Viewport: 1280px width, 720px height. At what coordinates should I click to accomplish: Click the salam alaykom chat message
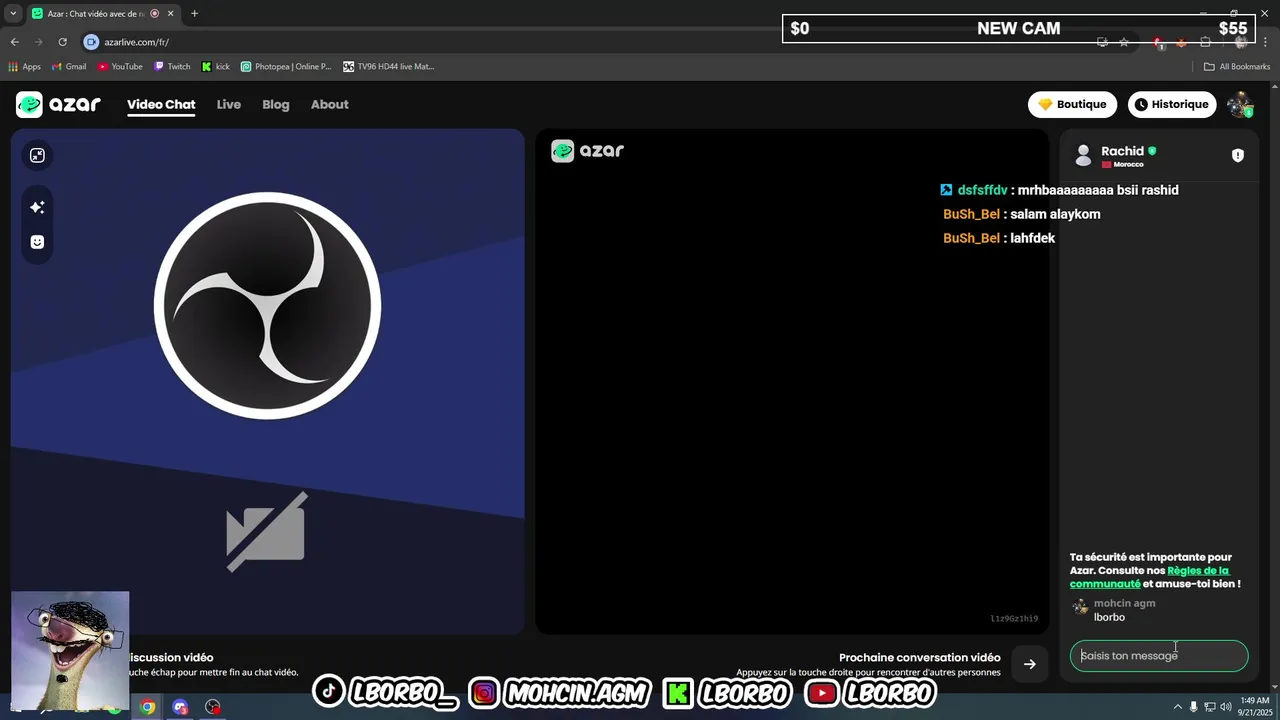(x=1055, y=214)
